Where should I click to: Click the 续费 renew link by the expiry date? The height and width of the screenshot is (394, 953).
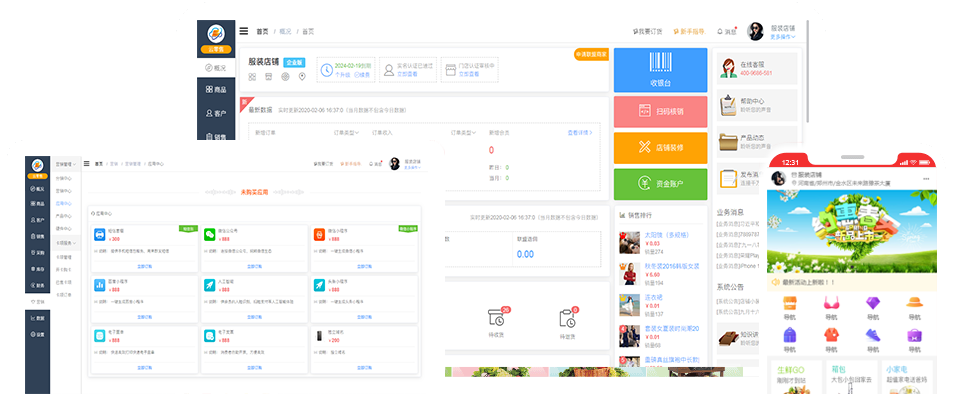tap(362, 74)
